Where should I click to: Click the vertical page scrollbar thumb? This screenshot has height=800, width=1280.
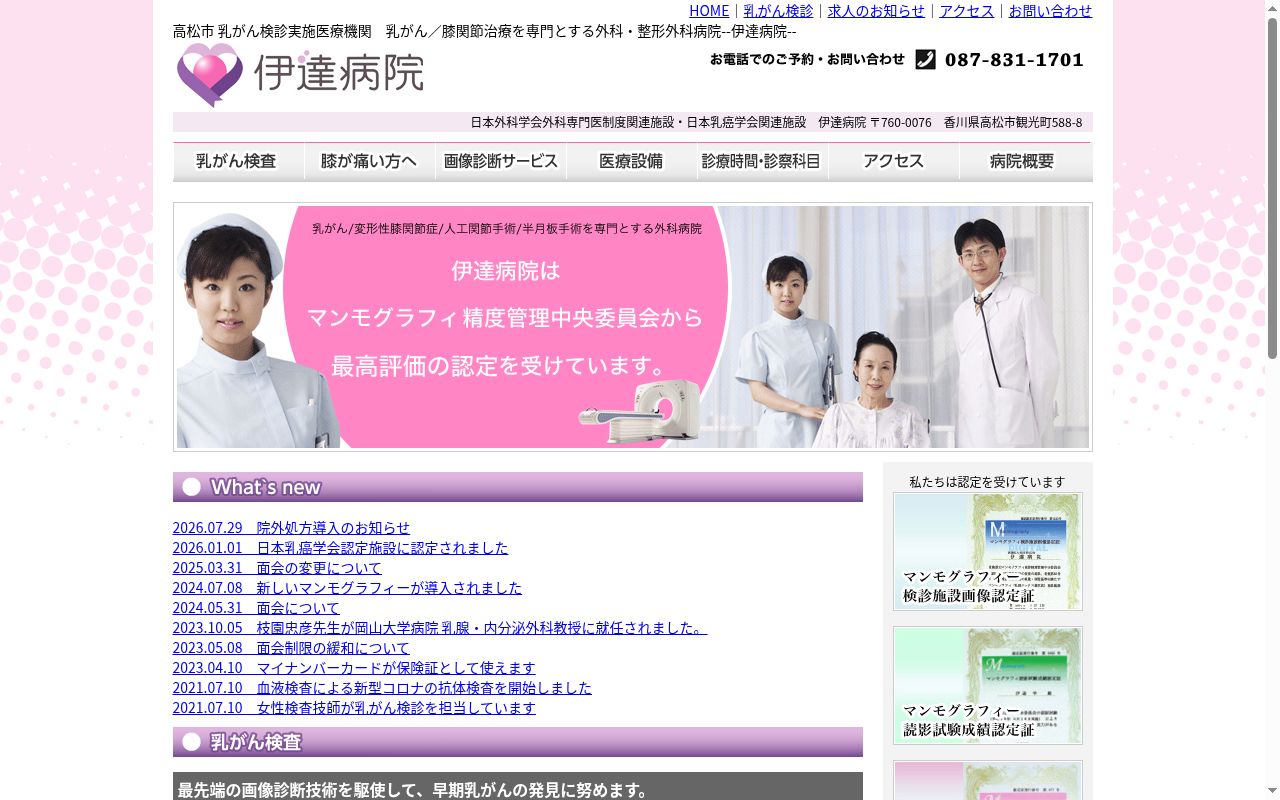[1272, 187]
